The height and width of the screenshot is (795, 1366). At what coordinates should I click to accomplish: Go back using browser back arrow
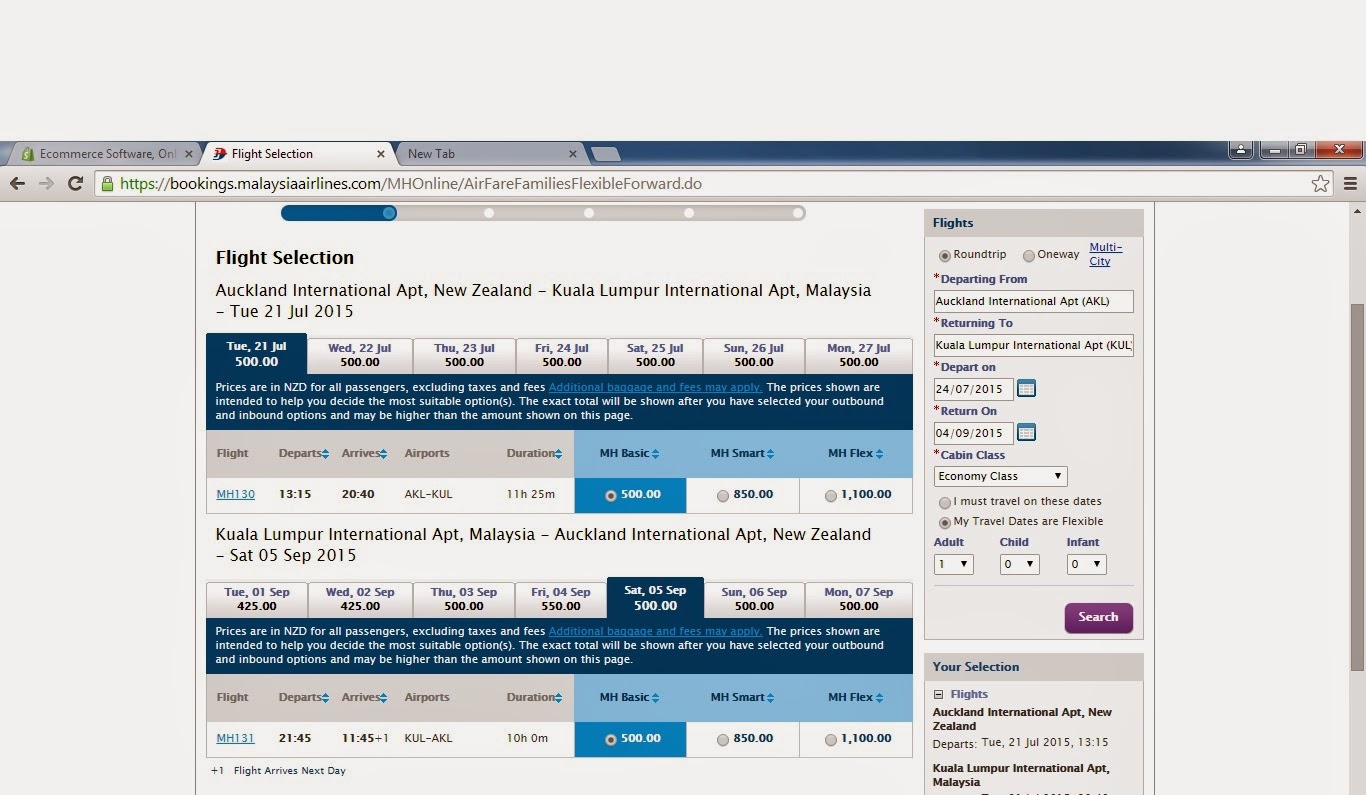point(17,183)
